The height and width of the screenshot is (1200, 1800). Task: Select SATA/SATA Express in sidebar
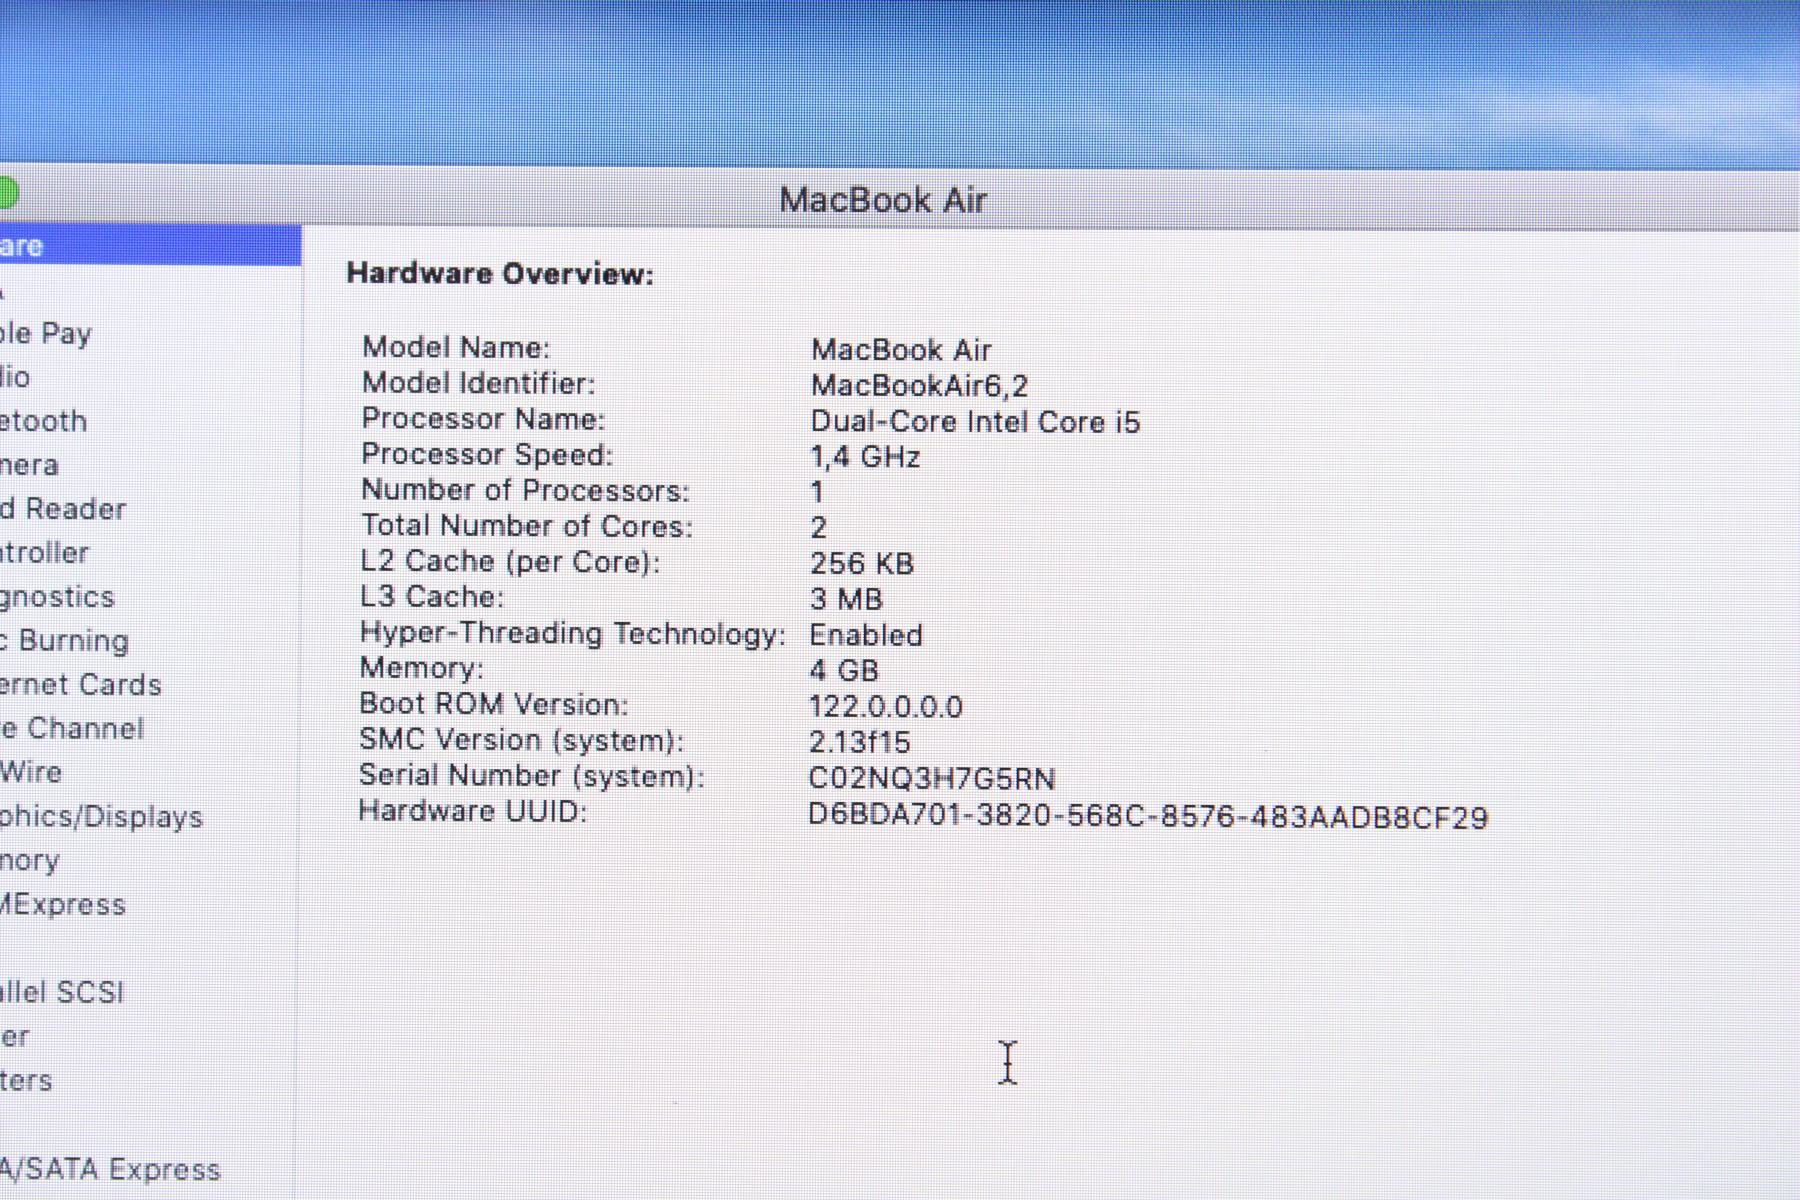click(110, 1169)
